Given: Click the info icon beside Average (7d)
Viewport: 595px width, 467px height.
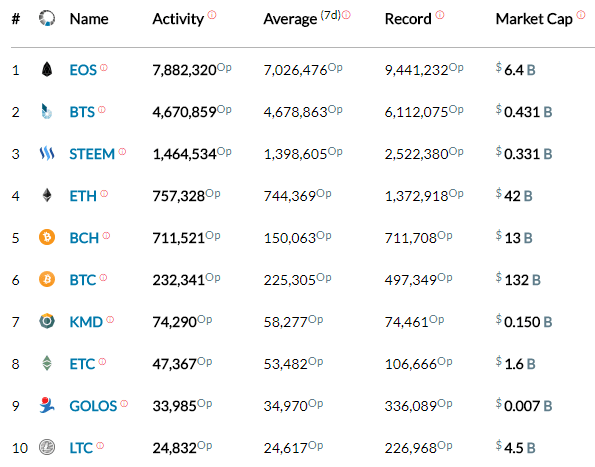Looking at the screenshot, I should click(x=346, y=15).
